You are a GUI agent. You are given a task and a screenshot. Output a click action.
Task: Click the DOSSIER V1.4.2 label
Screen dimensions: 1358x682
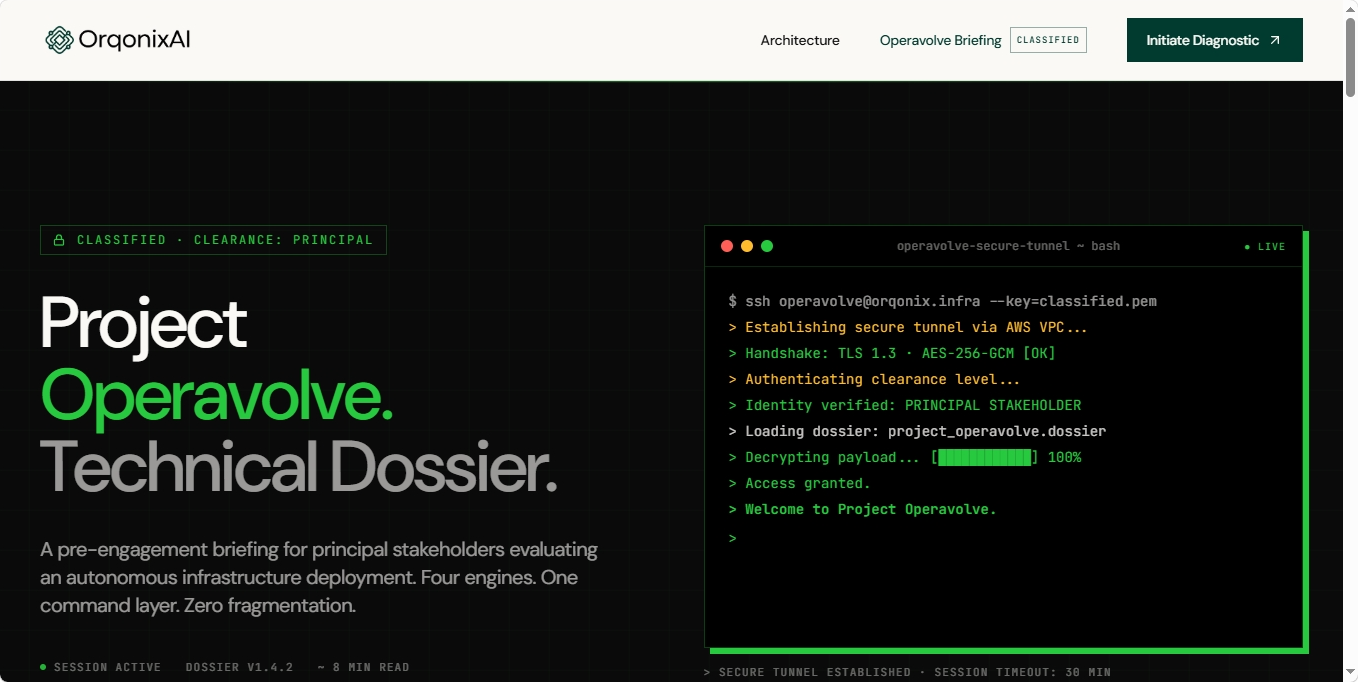(239, 667)
